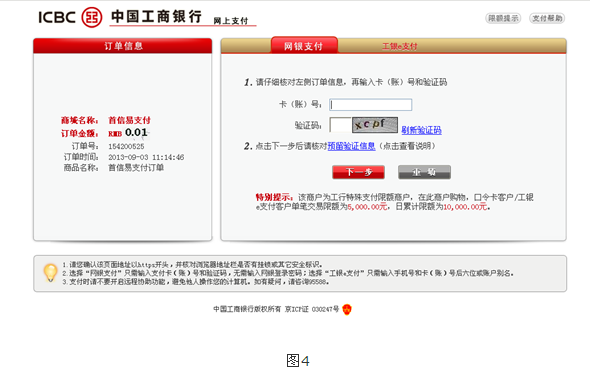The image size is (590, 372).
Task: Click the red 下一步 button
Action: click(x=358, y=172)
